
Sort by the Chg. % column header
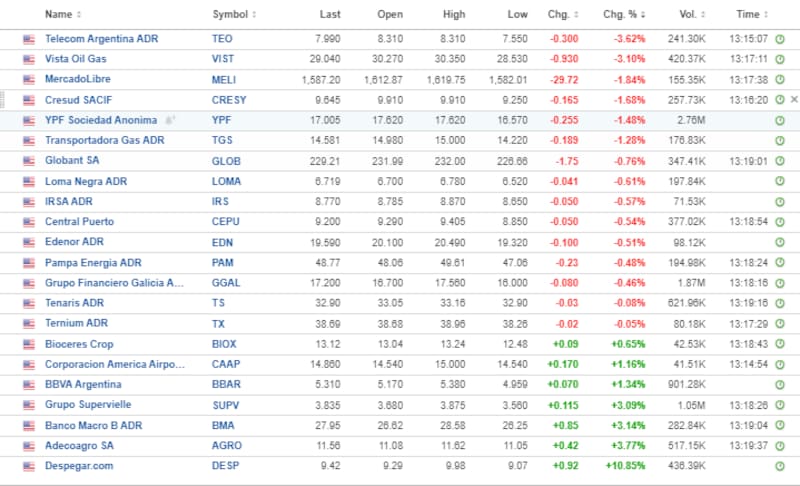pyautogui.click(x=624, y=15)
